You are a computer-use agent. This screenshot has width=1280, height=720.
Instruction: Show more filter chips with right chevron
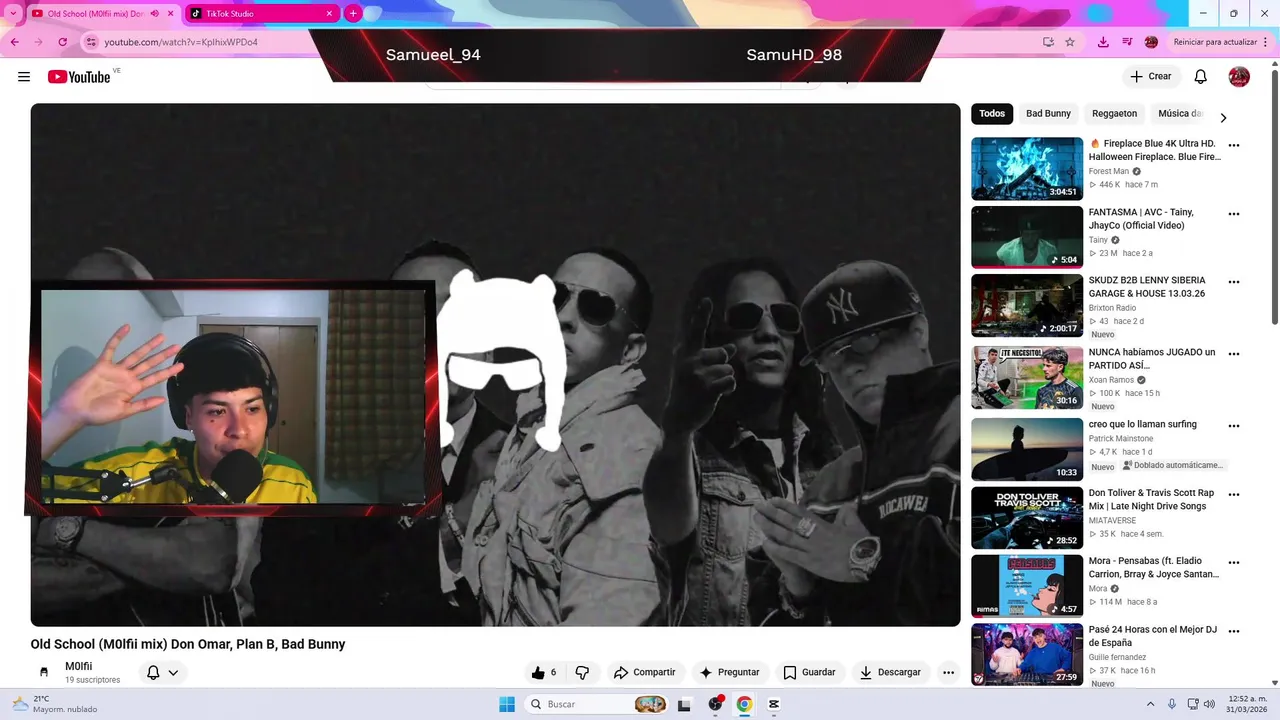[1223, 117]
